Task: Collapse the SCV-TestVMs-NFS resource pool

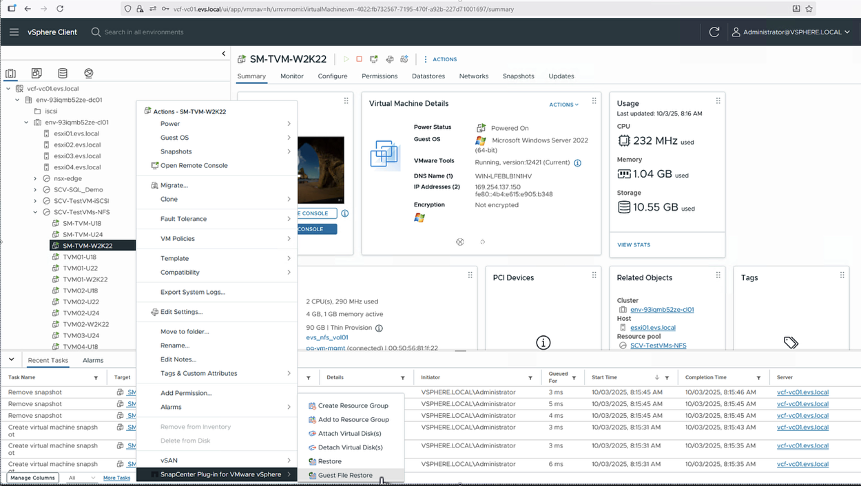Action: pyautogui.click(x=35, y=212)
